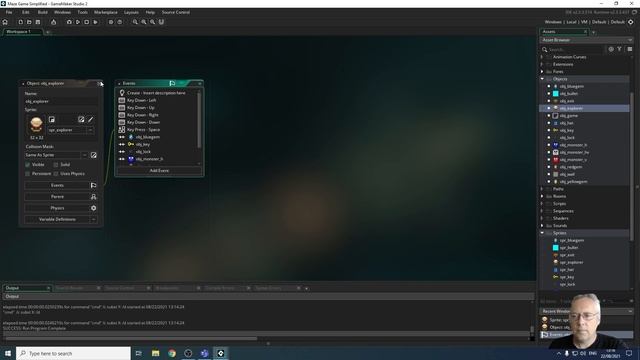Start debugger with the bug toolbar icon
This screenshot has height=360, width=640.
click(x=69, y=22)
